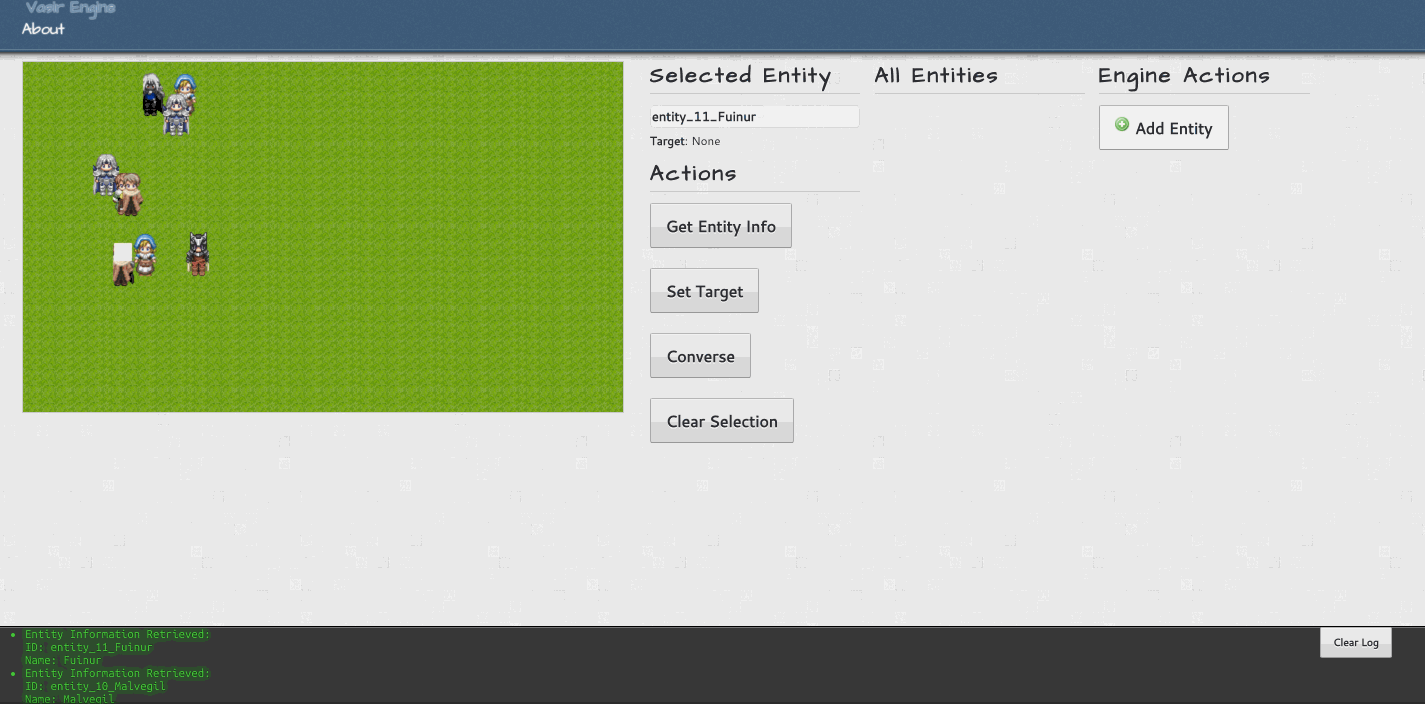Select the brown-coated brown-haired character sprite
1425x704 pixels.
128,195
